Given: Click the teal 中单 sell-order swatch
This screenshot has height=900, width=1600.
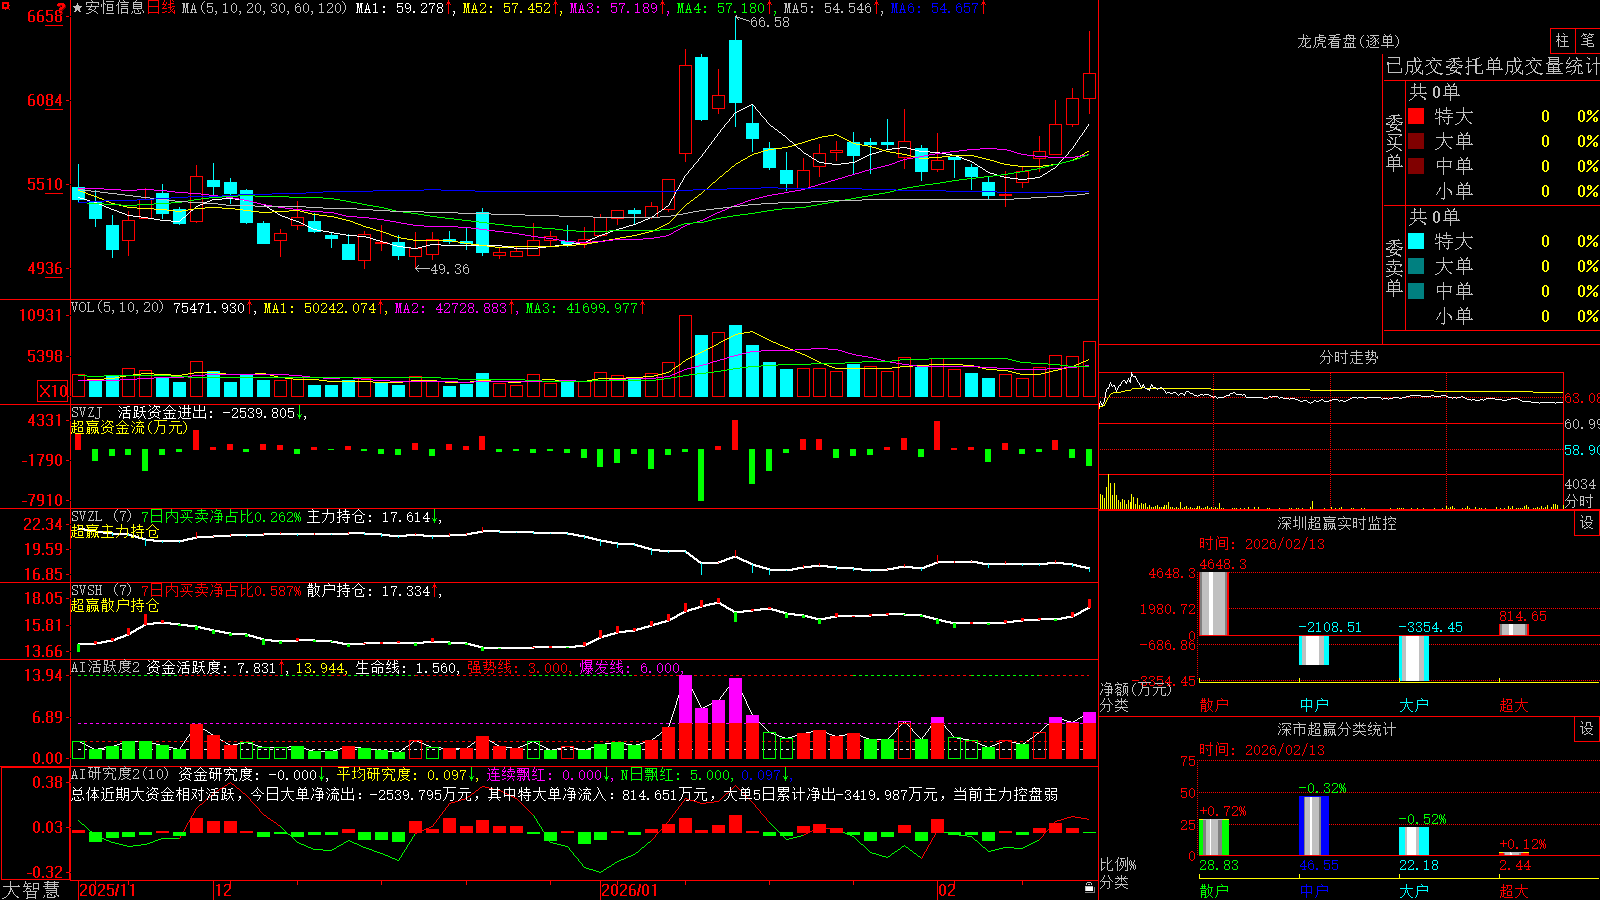Looking at the screenshot, I should point(1416,291).
